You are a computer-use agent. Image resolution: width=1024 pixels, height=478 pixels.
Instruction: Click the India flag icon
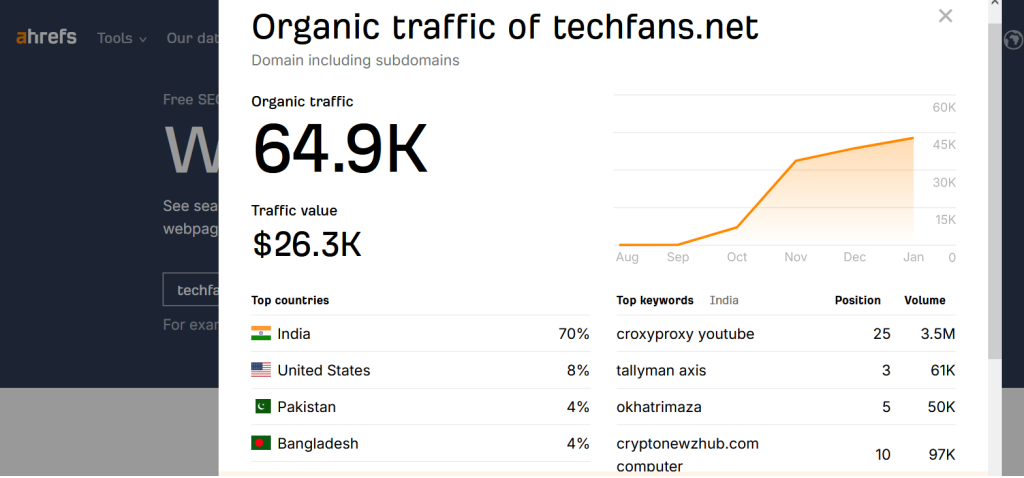point(261,334)
